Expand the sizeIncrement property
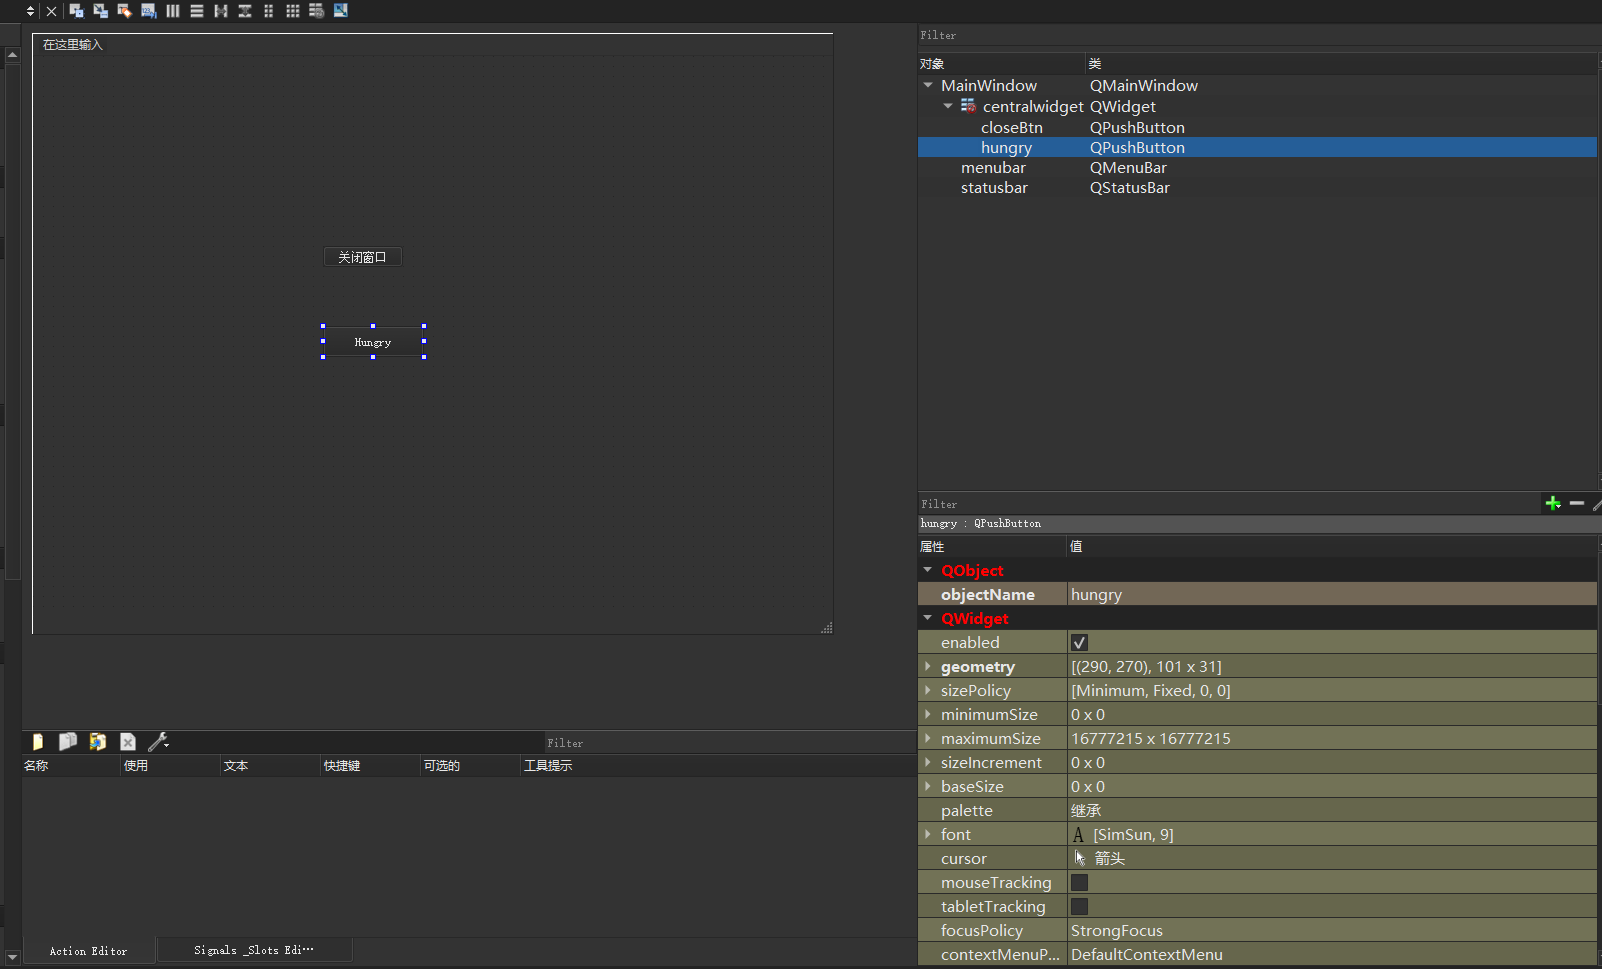This screenshot has width=1602, height=969. pyautogui.click(x=927, y=762)
